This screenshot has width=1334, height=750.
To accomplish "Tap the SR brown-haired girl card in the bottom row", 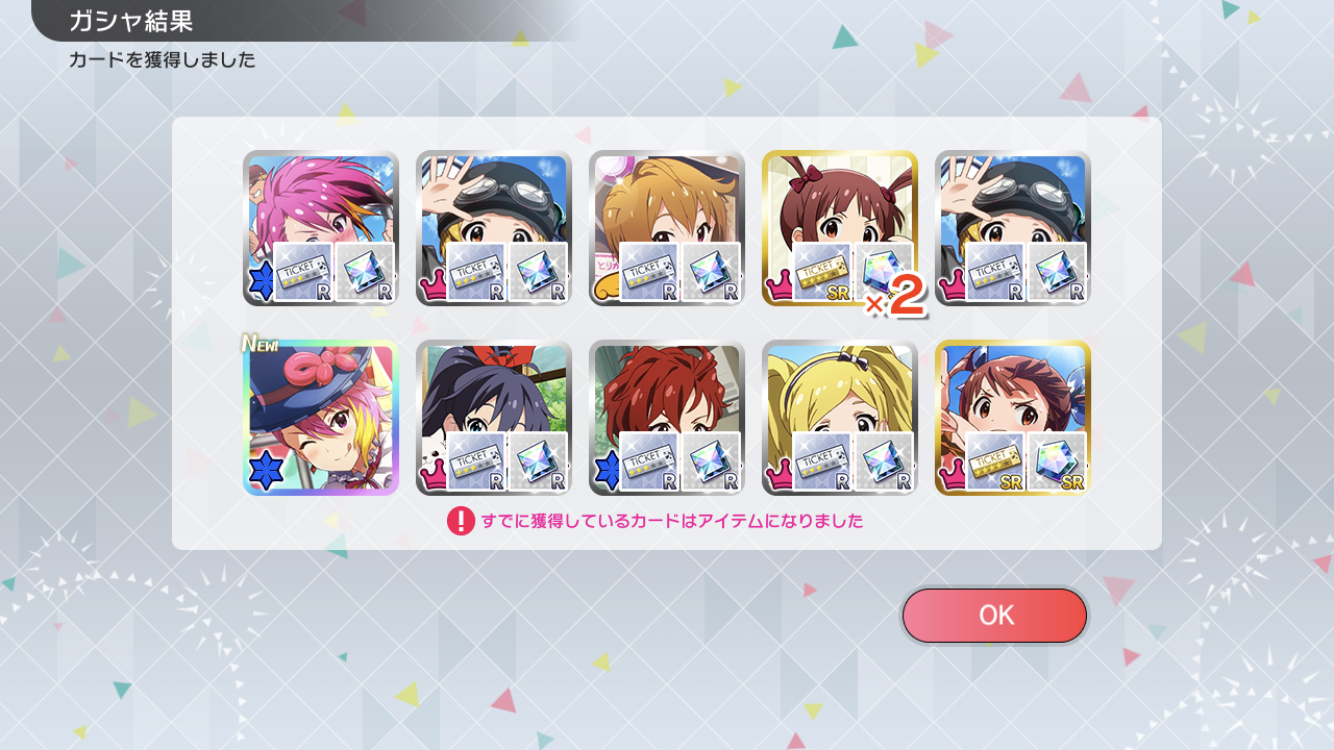I will pos(1013,418).
